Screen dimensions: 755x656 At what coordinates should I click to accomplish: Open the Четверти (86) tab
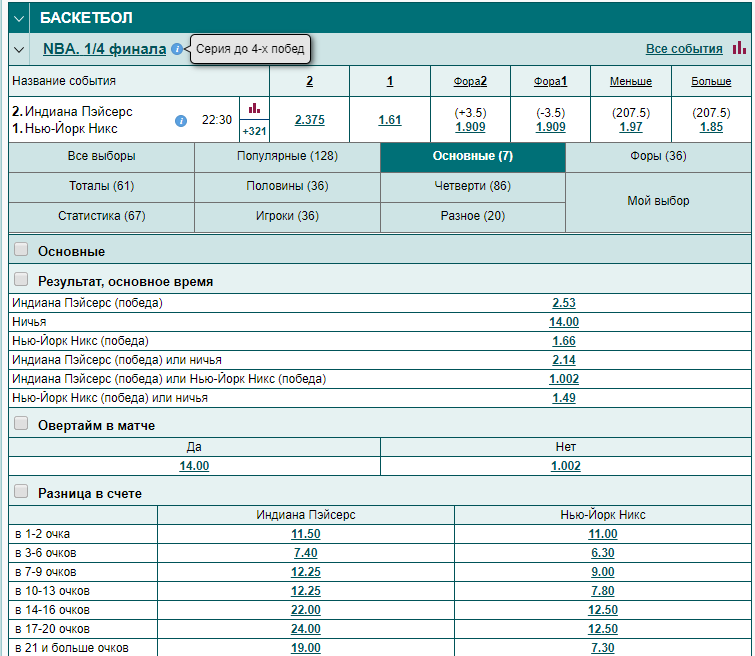click(x=473, y=186)
